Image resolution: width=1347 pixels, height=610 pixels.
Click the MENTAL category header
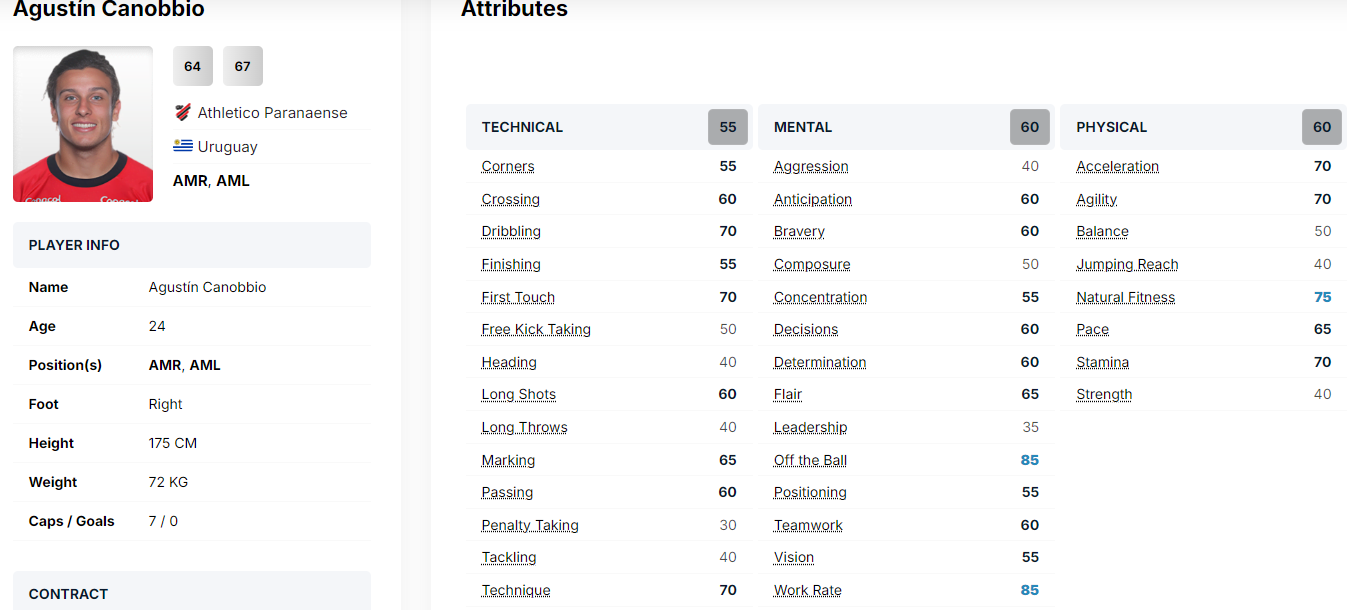pos(802,127)
